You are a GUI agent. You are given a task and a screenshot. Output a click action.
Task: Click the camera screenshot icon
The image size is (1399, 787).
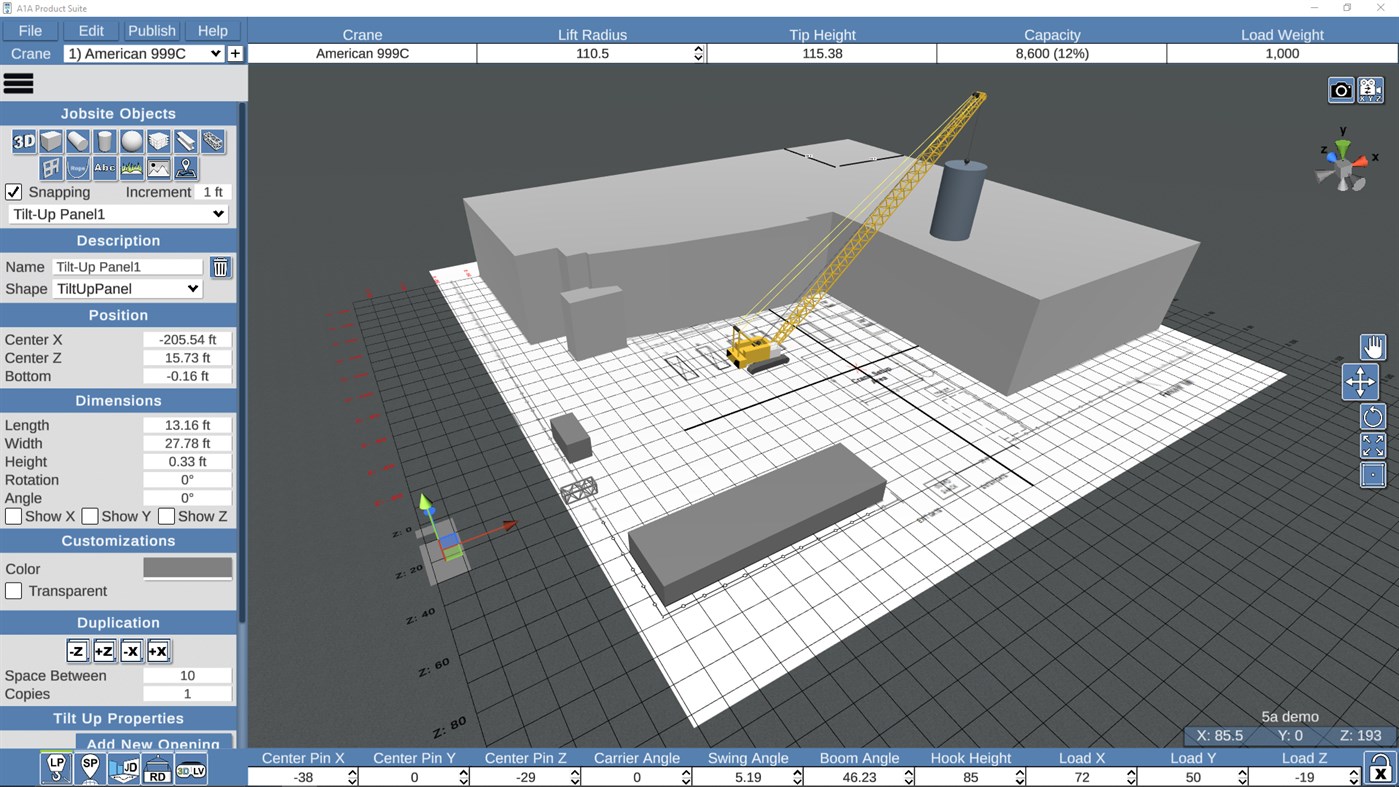1341,90
